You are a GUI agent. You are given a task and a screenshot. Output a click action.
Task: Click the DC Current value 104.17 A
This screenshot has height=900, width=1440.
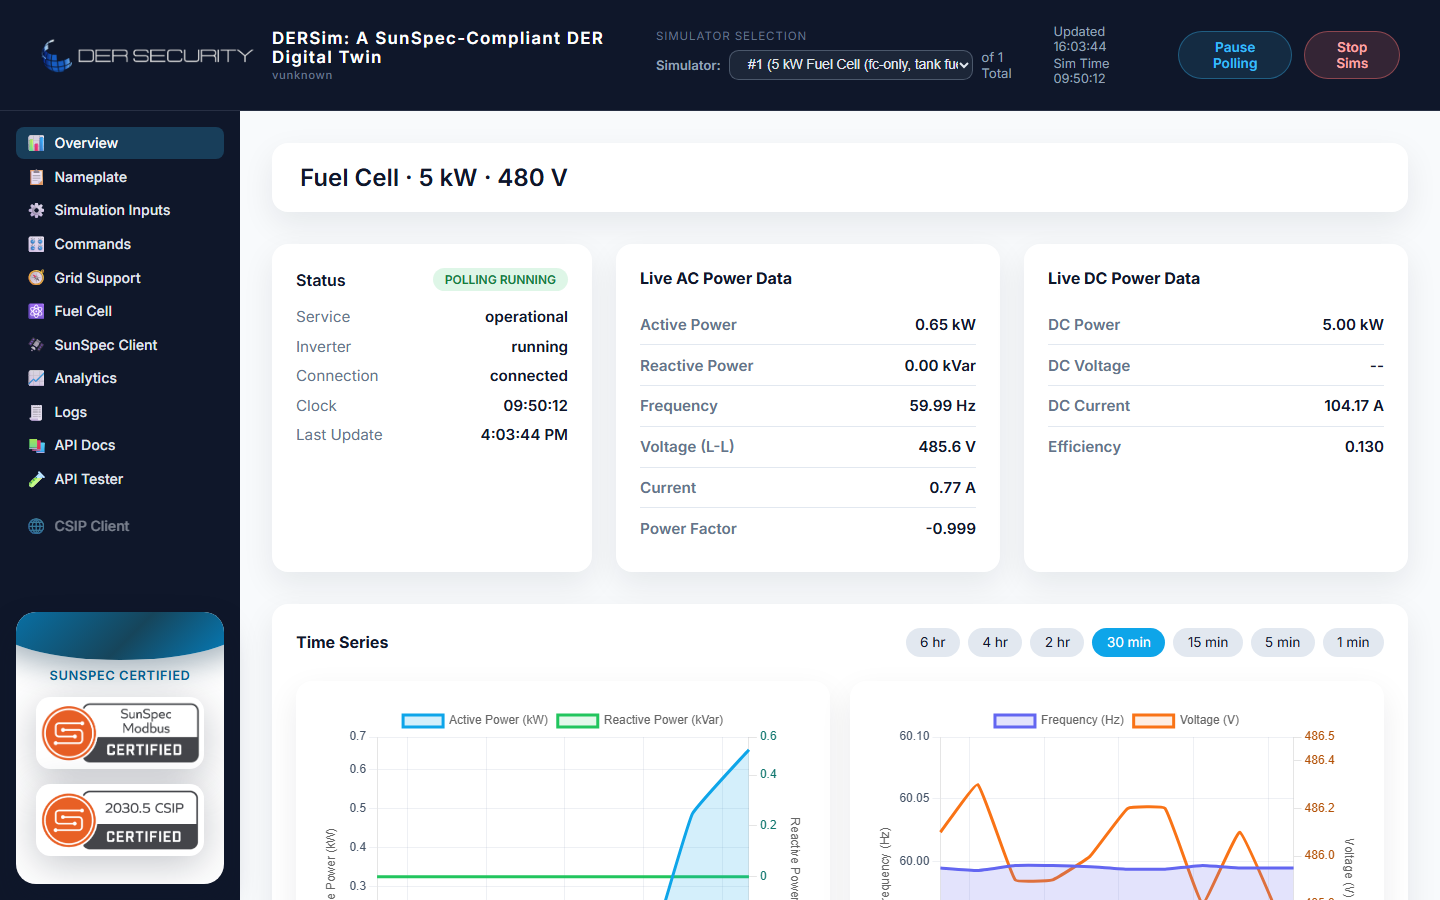[1354, 406]
